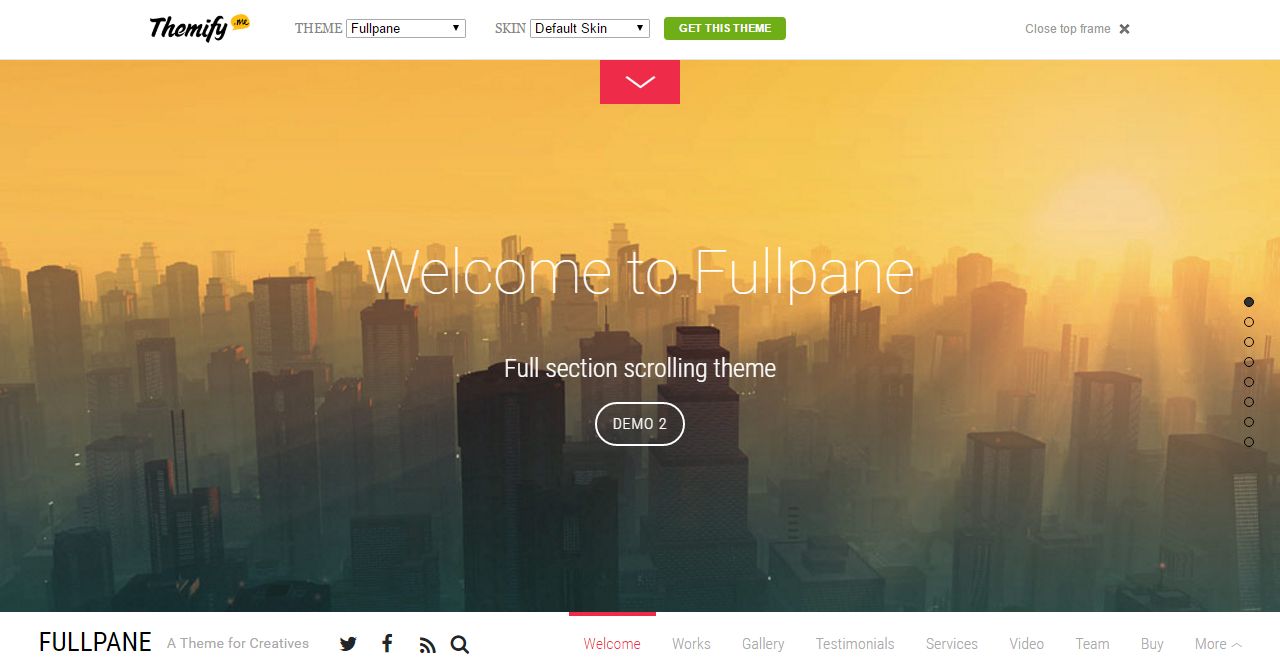Open the THEME dropdown showing Fullpane
Image resolution: width=1280 pixels, height=670 pixels.
tap(406, 28)
